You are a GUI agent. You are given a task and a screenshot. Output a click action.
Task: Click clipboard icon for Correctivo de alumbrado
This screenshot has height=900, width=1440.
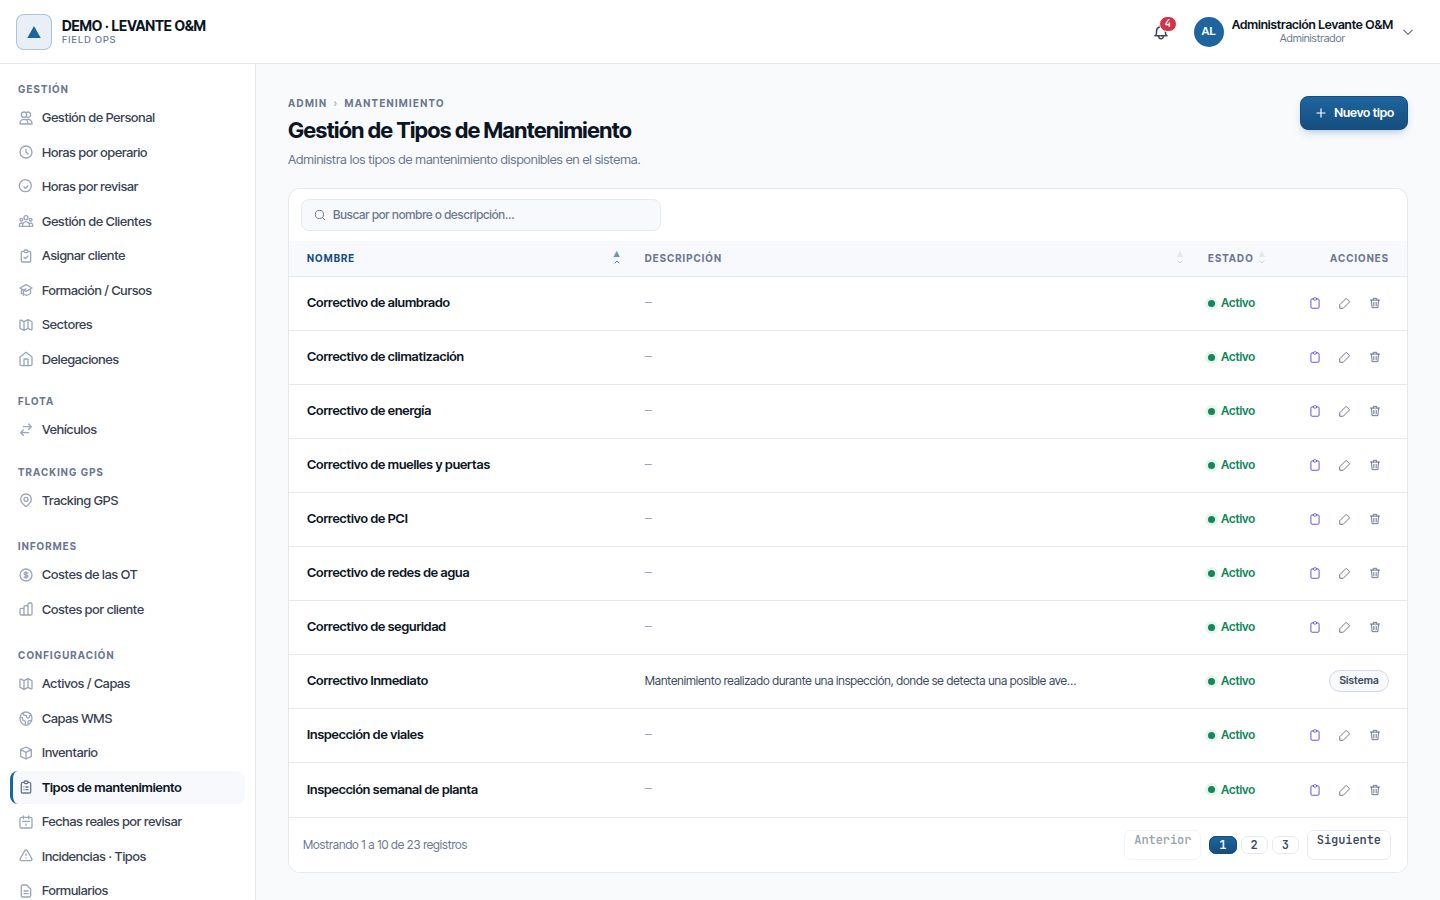[1315, 303]
